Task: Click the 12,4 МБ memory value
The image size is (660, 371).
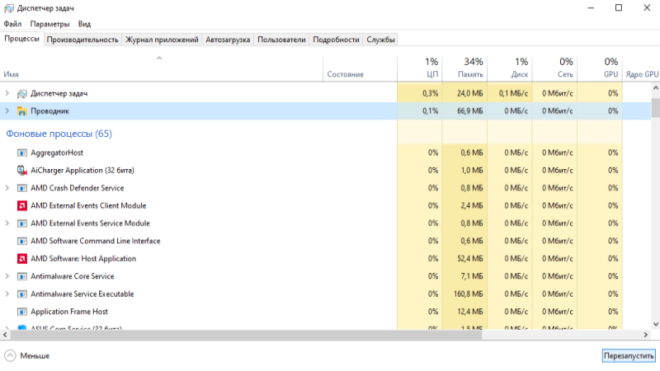Action: coord(470,312)
